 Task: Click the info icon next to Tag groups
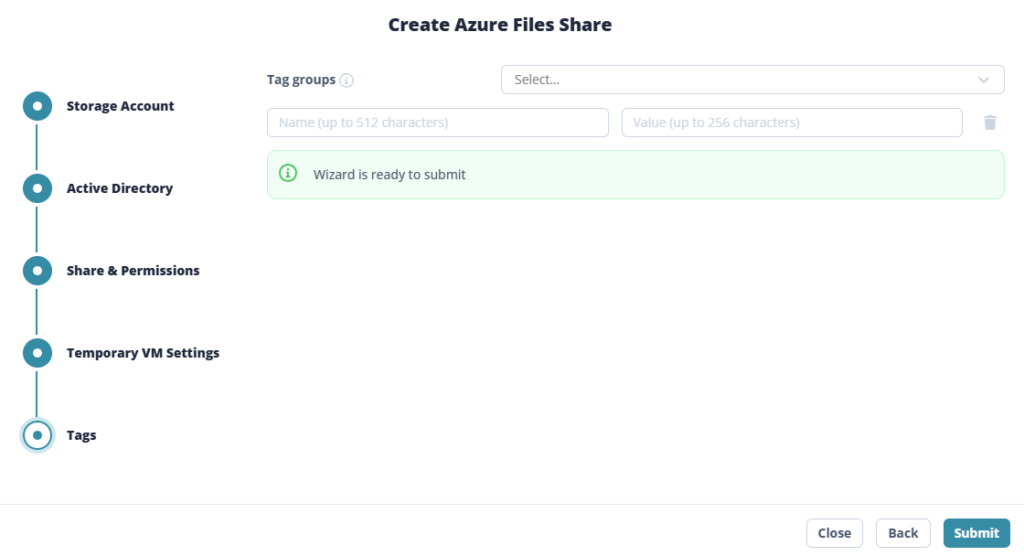tap(347, 80)
